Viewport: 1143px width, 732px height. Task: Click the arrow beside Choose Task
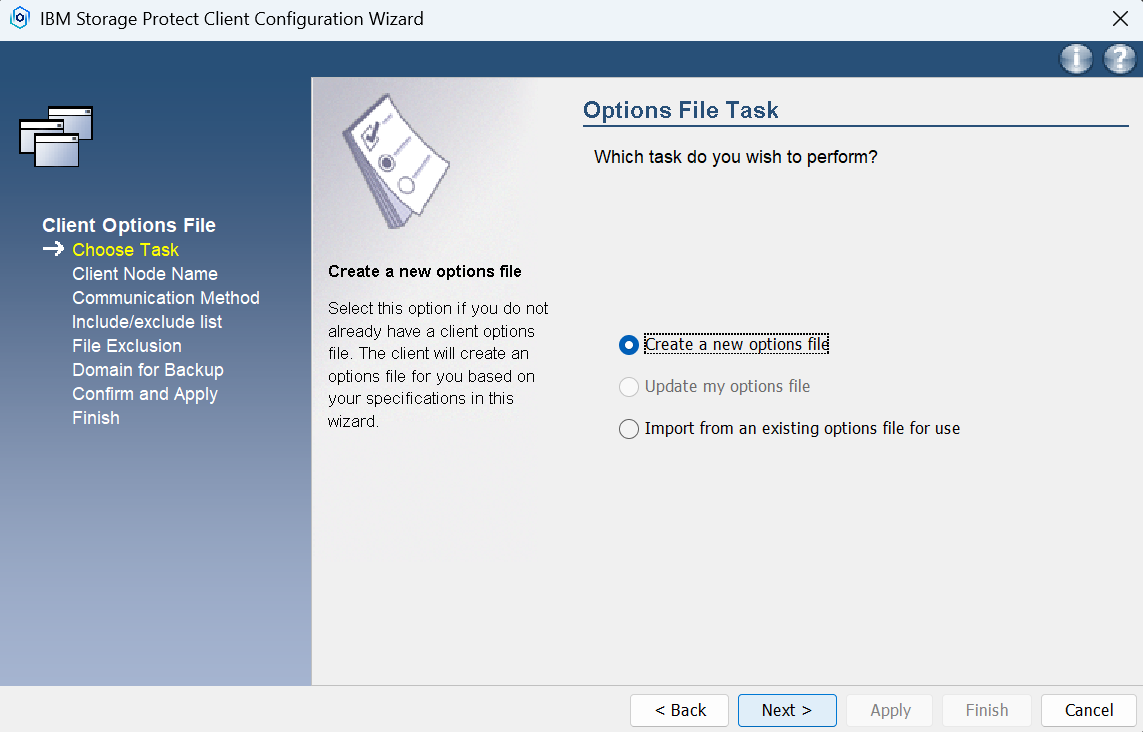pyautogui.click(x=53, y=250)
